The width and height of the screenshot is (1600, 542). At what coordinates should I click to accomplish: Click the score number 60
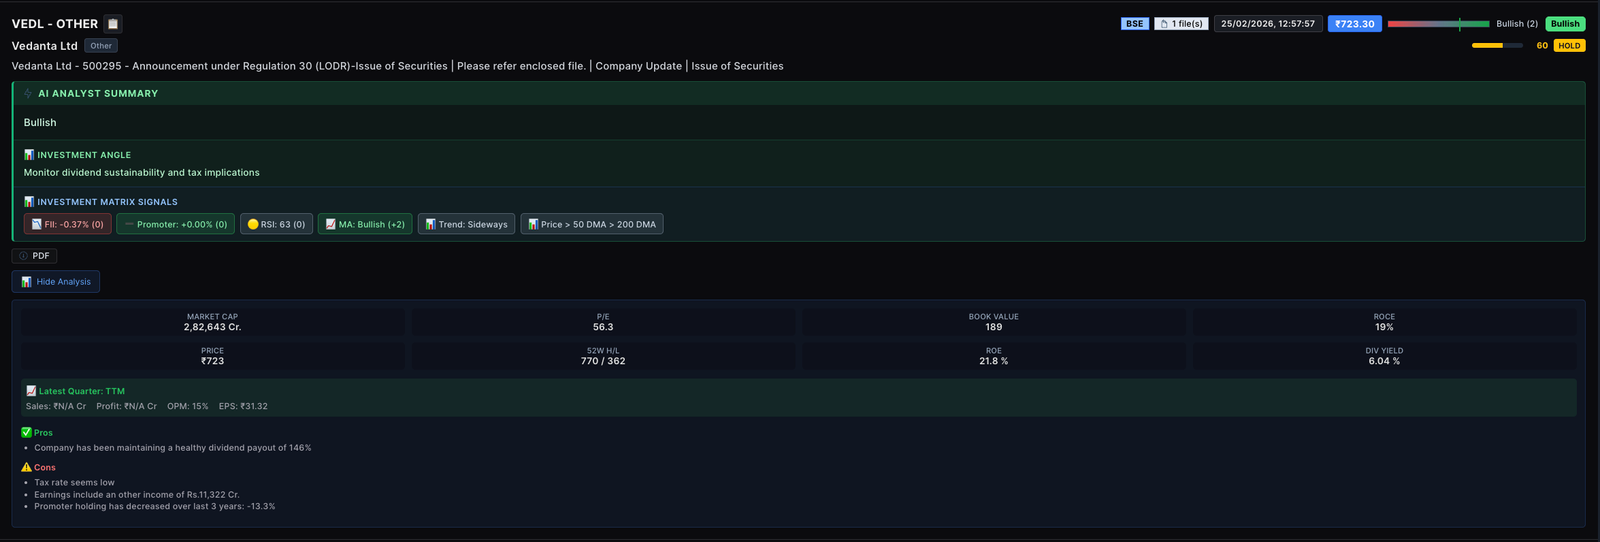pyautogui.click(x=1542, y=46)
